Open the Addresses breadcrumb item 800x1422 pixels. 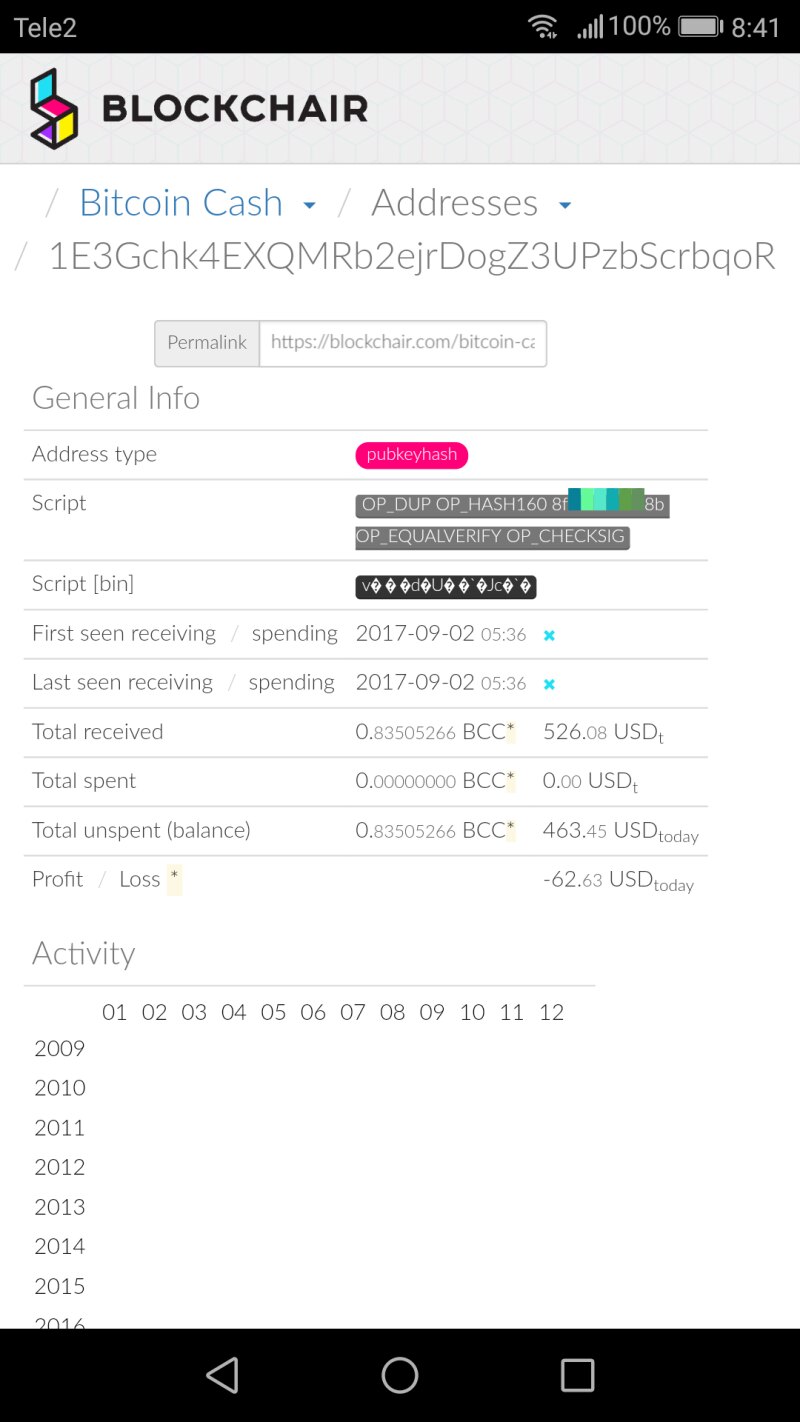pyautogui.click(x=454, y=203)
